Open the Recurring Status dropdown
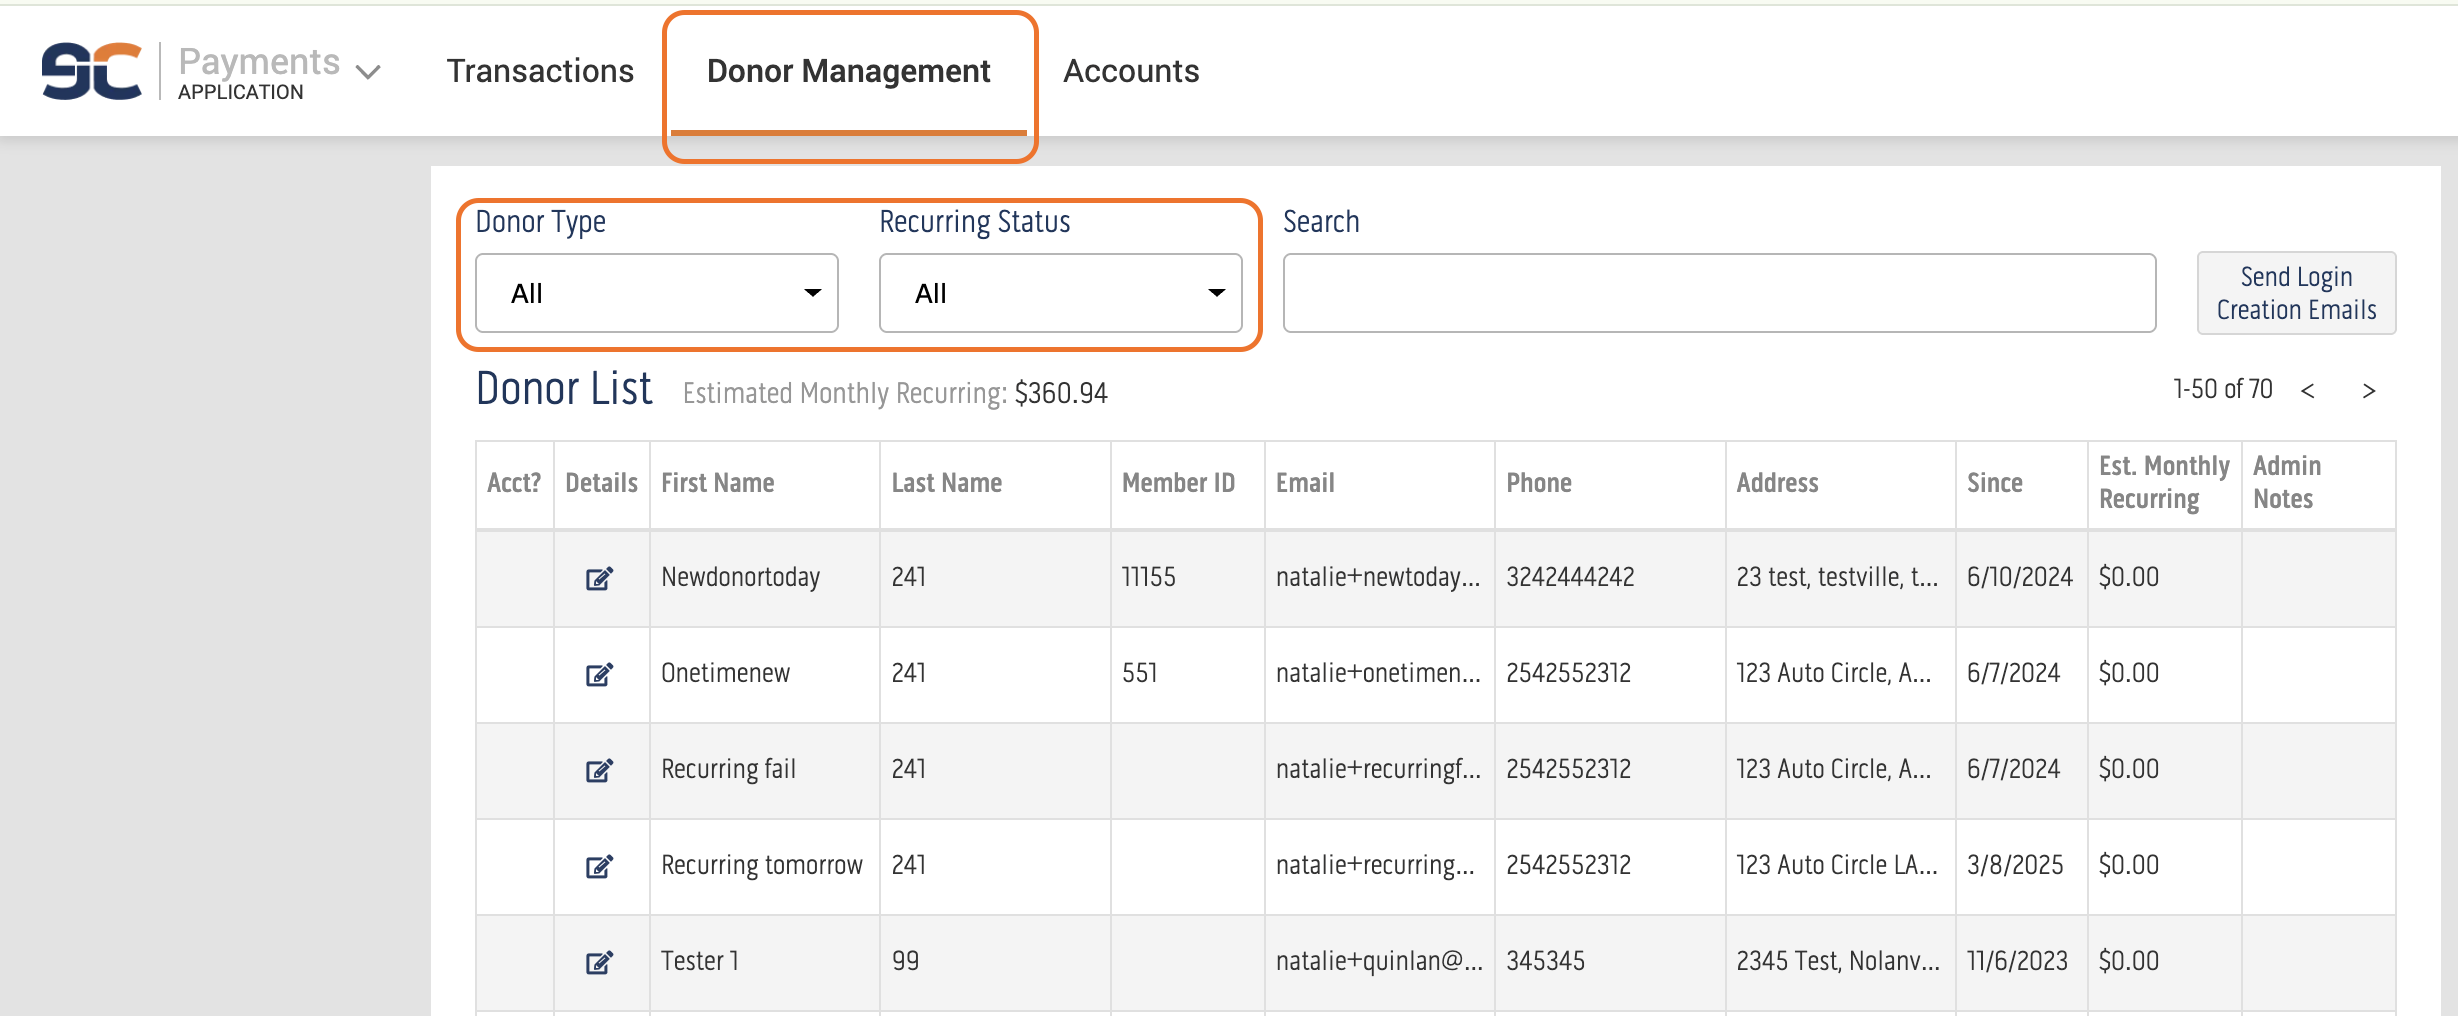 point(1060,293)
